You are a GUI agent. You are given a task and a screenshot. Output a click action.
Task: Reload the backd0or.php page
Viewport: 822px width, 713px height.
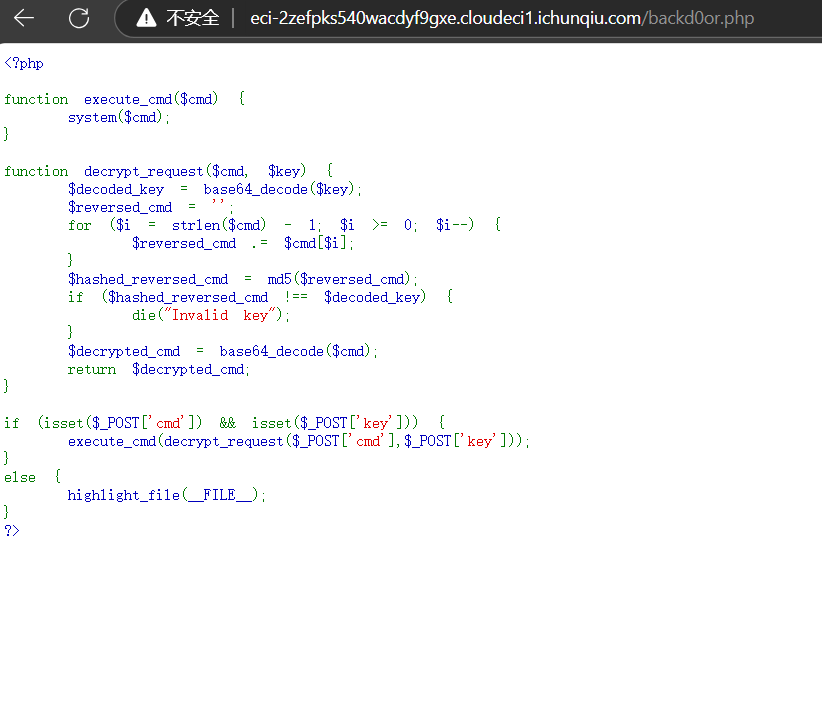[79, 18]
